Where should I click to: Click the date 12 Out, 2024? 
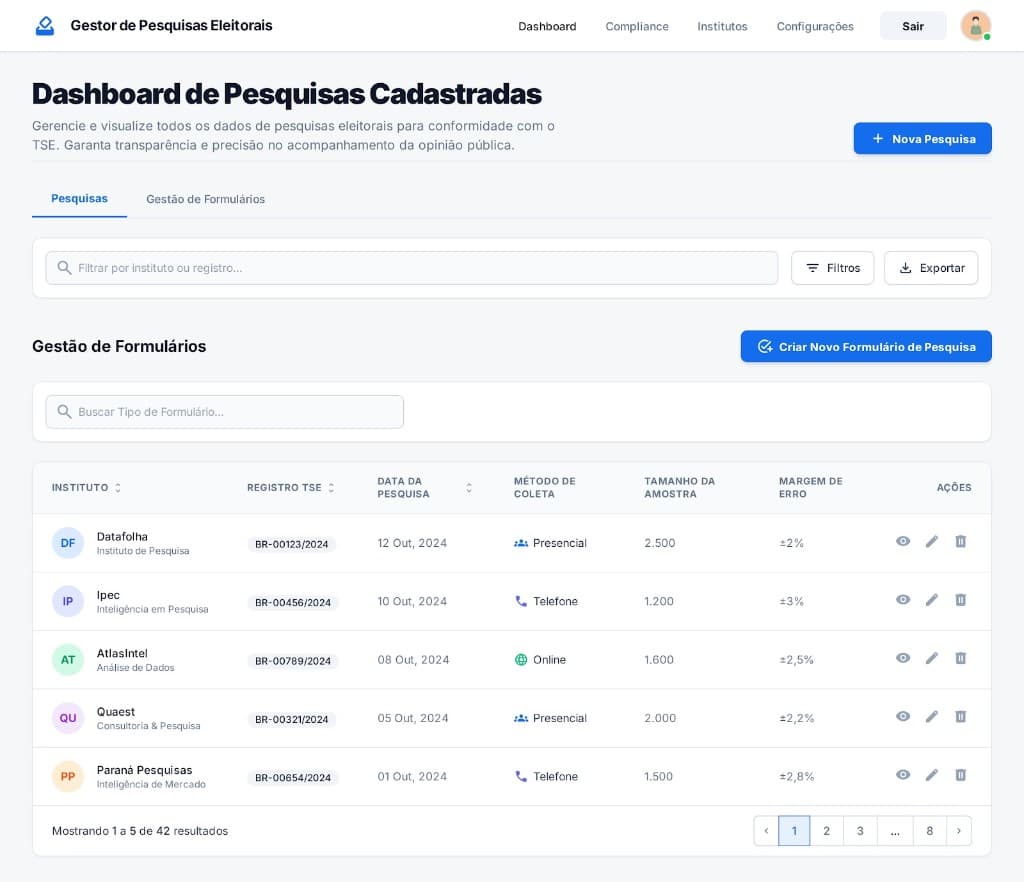[412, 543]
